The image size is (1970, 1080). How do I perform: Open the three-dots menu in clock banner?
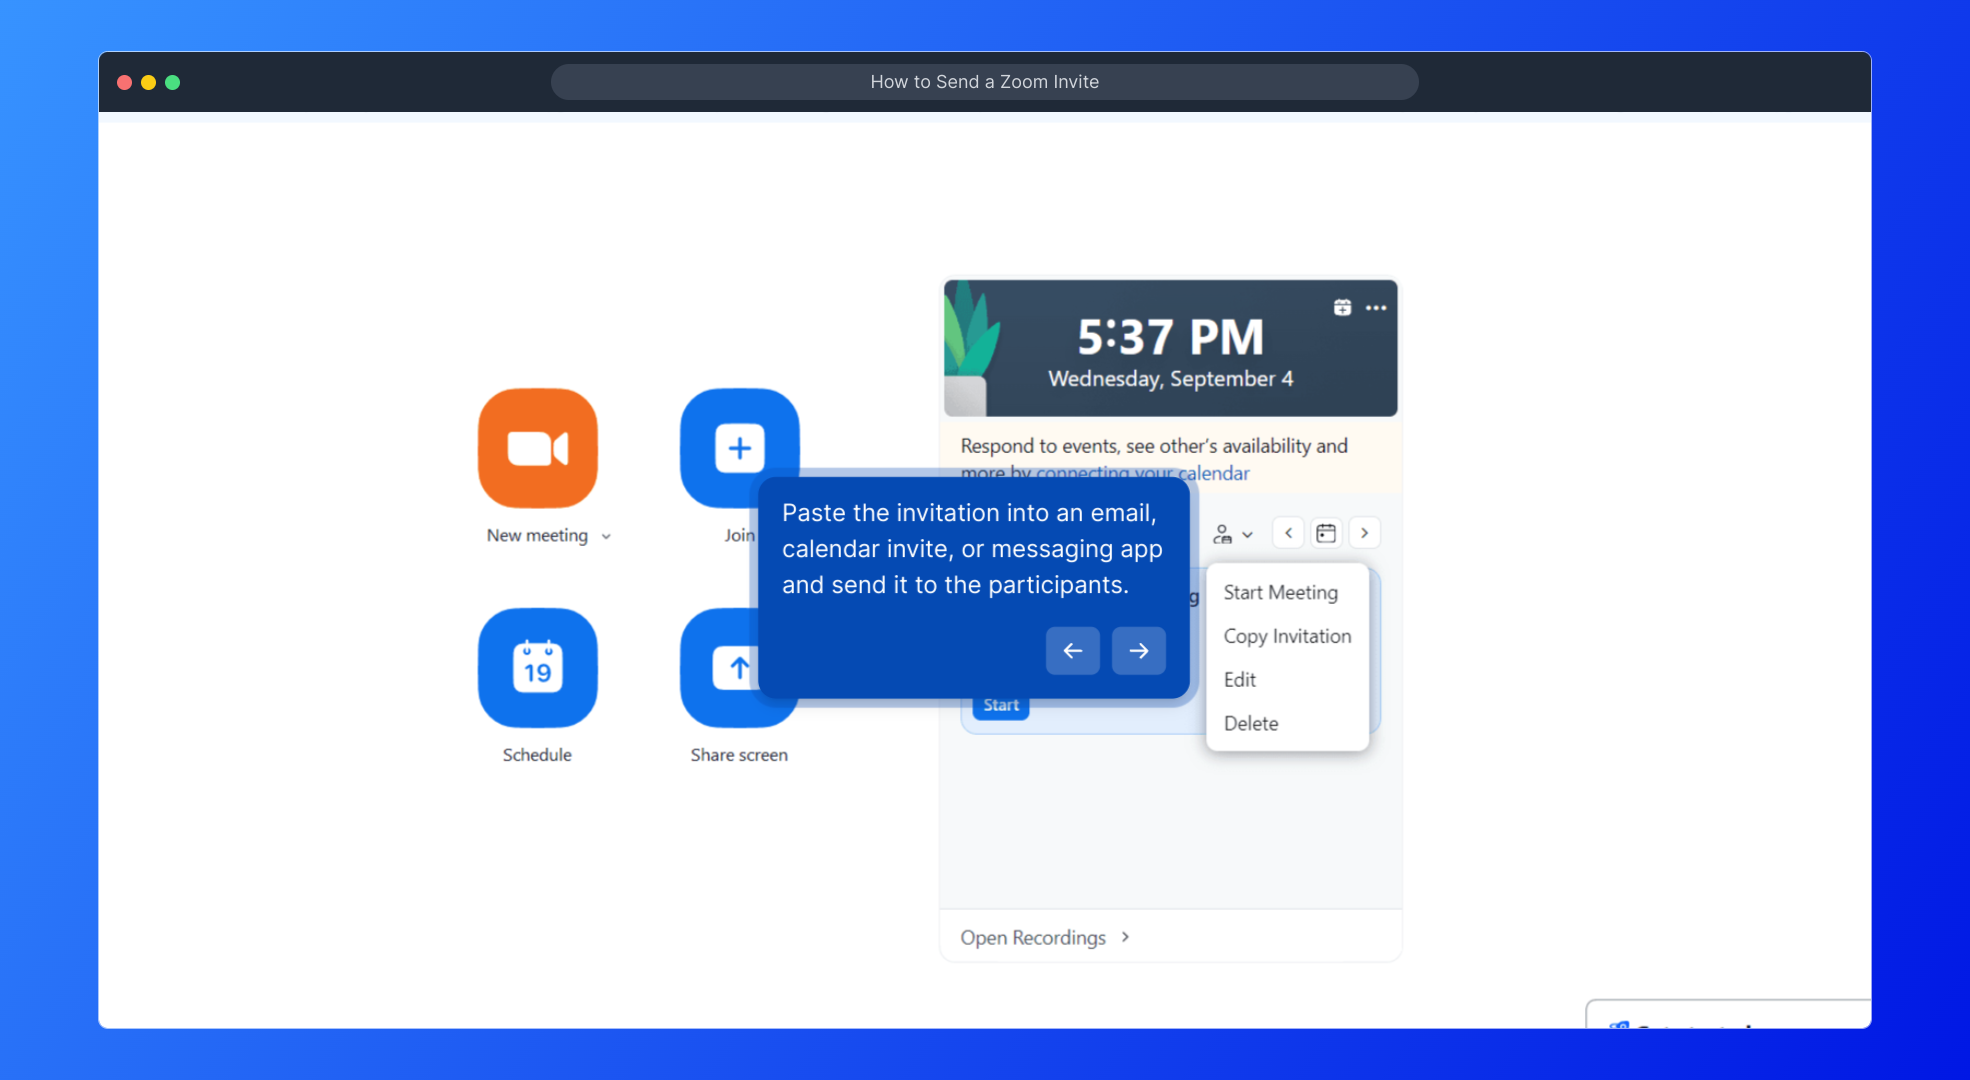coord(1376,308)
